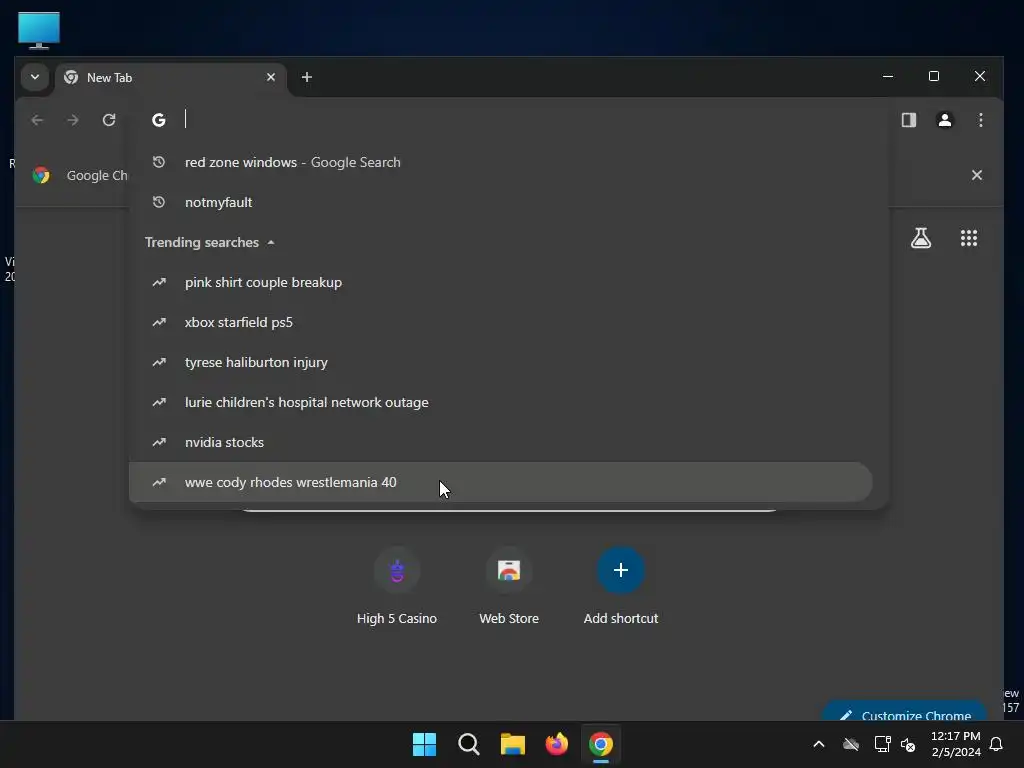The image size is (1024, 768).
Task: Click the Google Chrome logo in info bar
Action: point(41,175)
